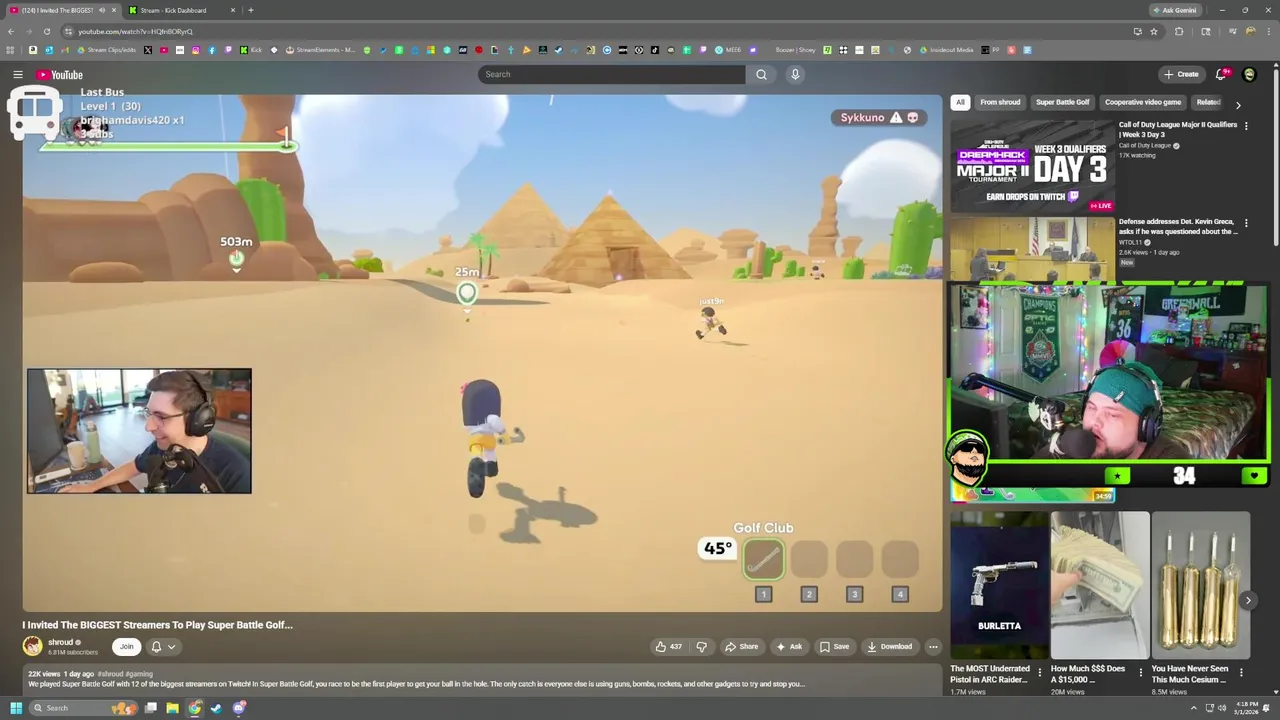Bookmark this page with the star icon
Image resolution: width=1280 pixels, height=720 pixels.
coord(1154,31)
